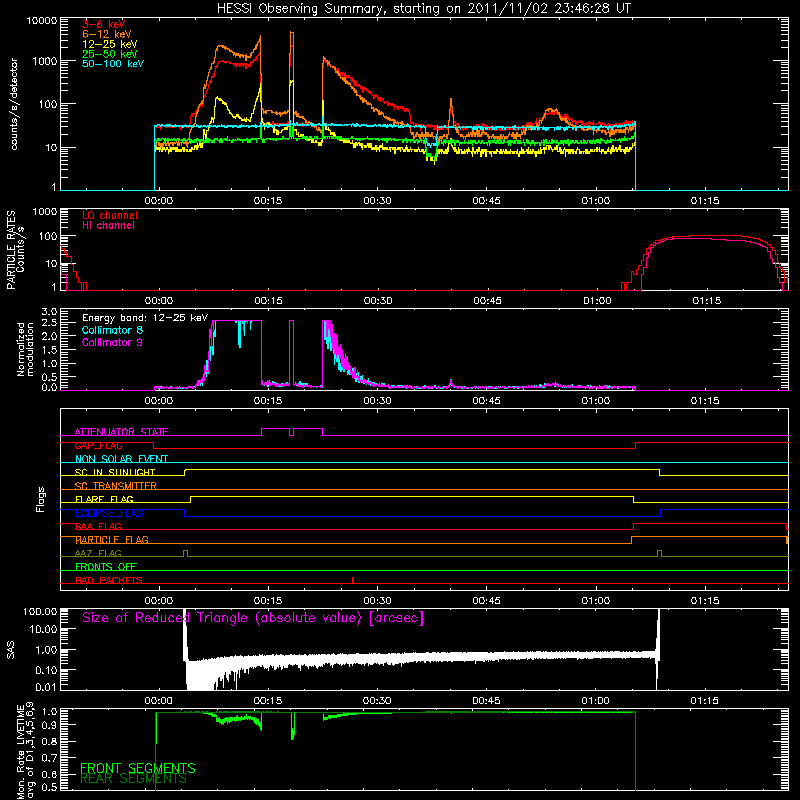
Task: Click the 'PARTICLE RATES' y-axis label
Action: [11, 250]
